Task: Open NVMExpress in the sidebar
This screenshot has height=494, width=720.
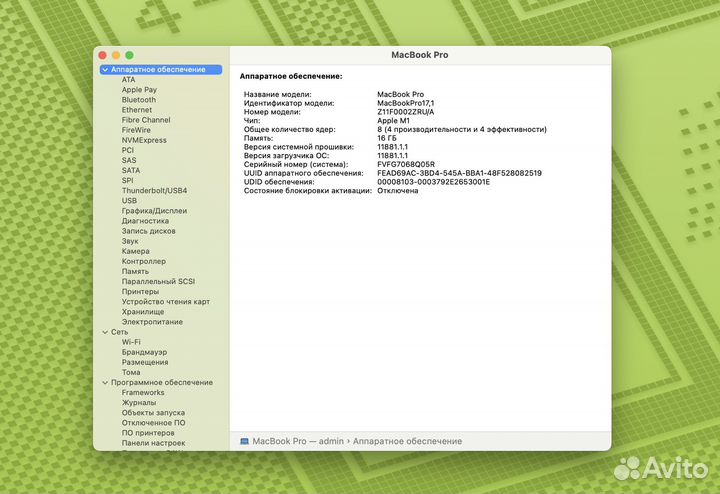Action: [144, 140]
